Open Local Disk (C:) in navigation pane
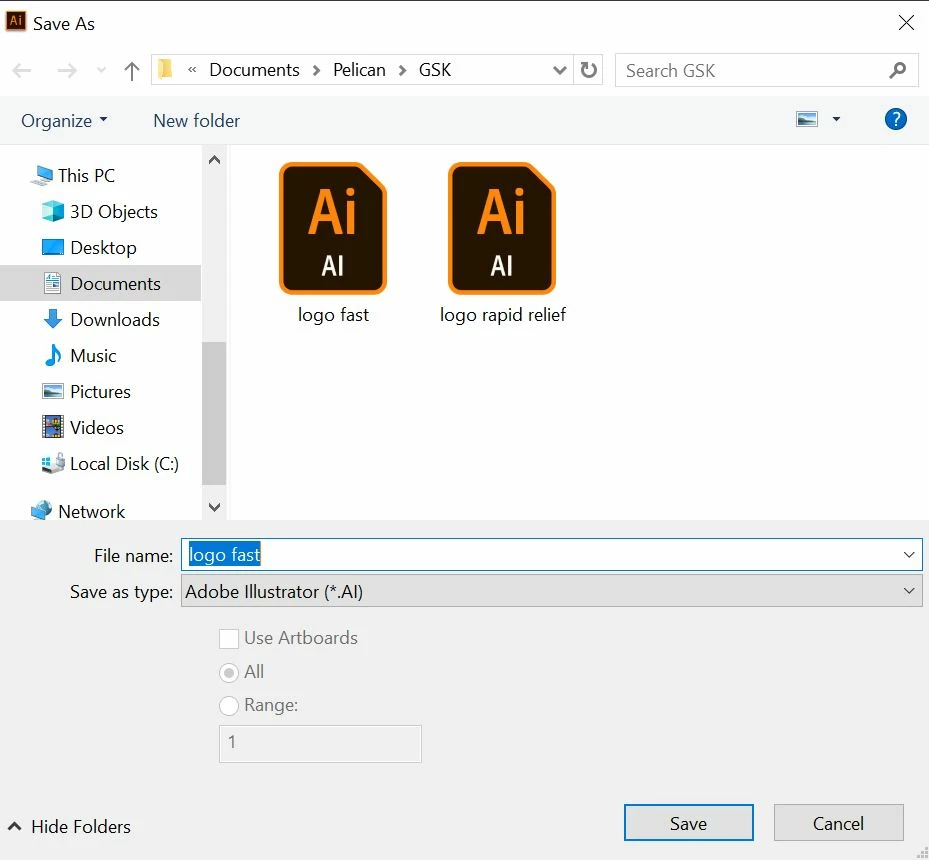This screenshot has height=860, width=929. [x=110, y=464]
